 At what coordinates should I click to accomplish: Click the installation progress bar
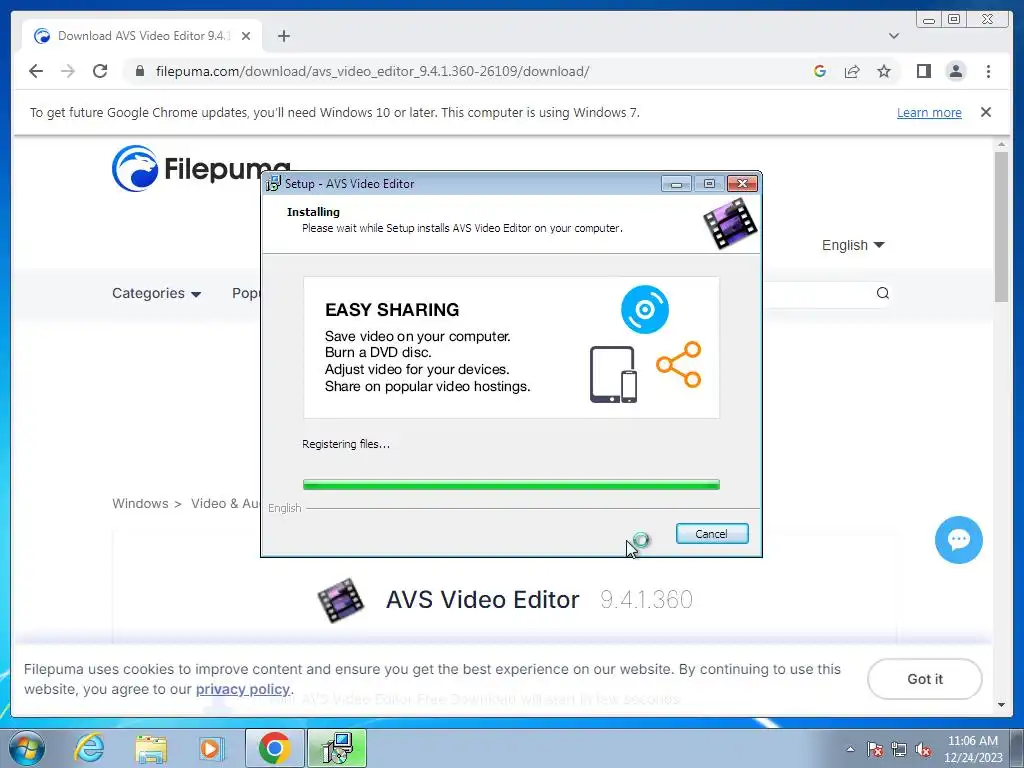coord(511,485)
